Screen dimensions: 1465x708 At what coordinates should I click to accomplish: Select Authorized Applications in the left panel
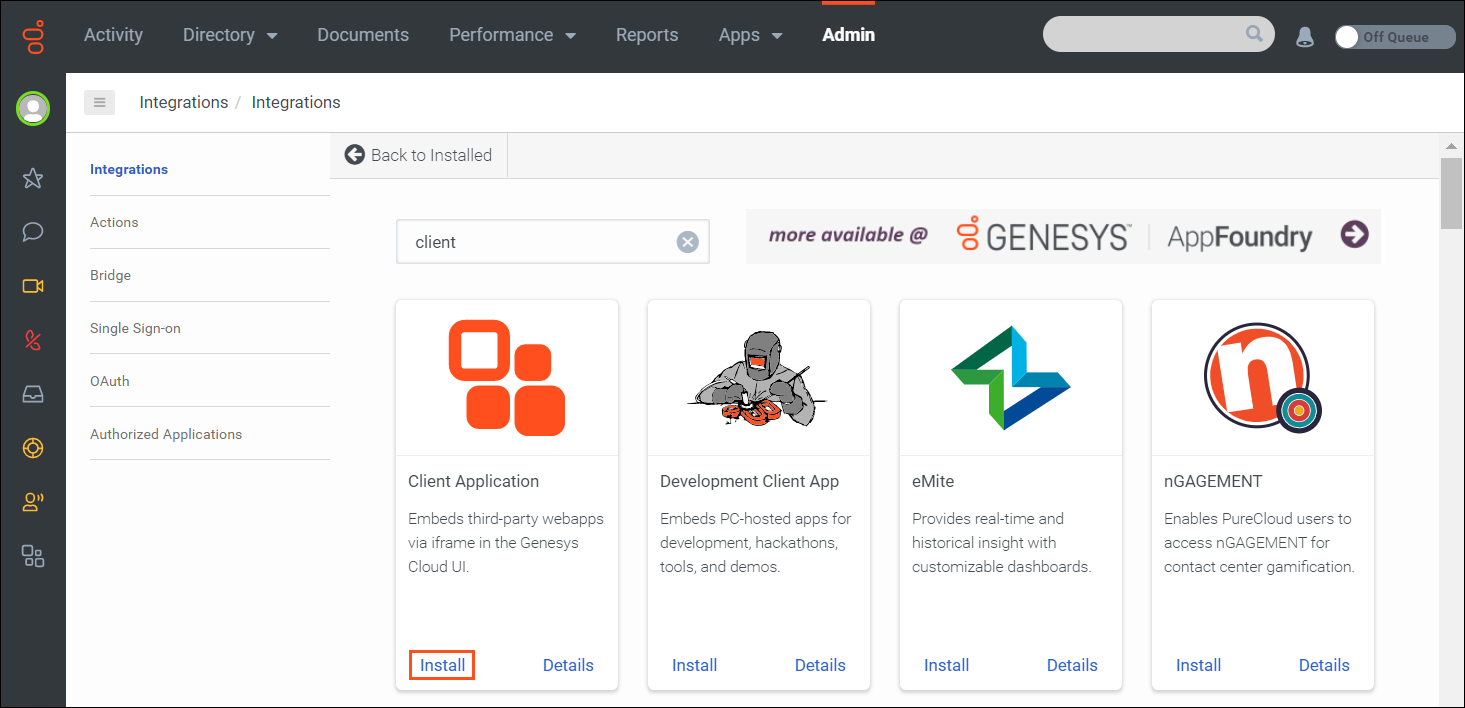click(x=166, y=434)
